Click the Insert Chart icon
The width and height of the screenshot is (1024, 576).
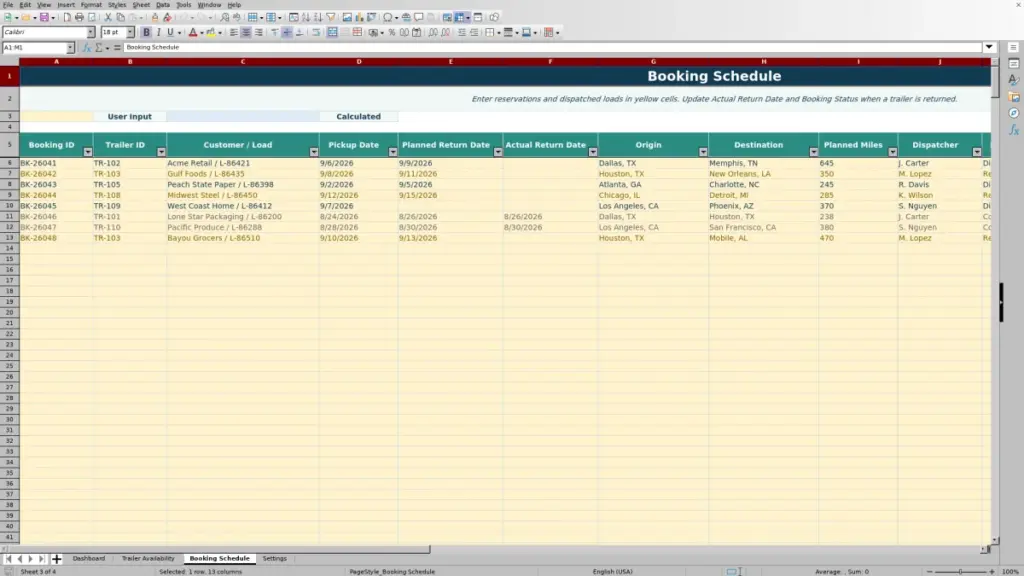coord(359,18)
